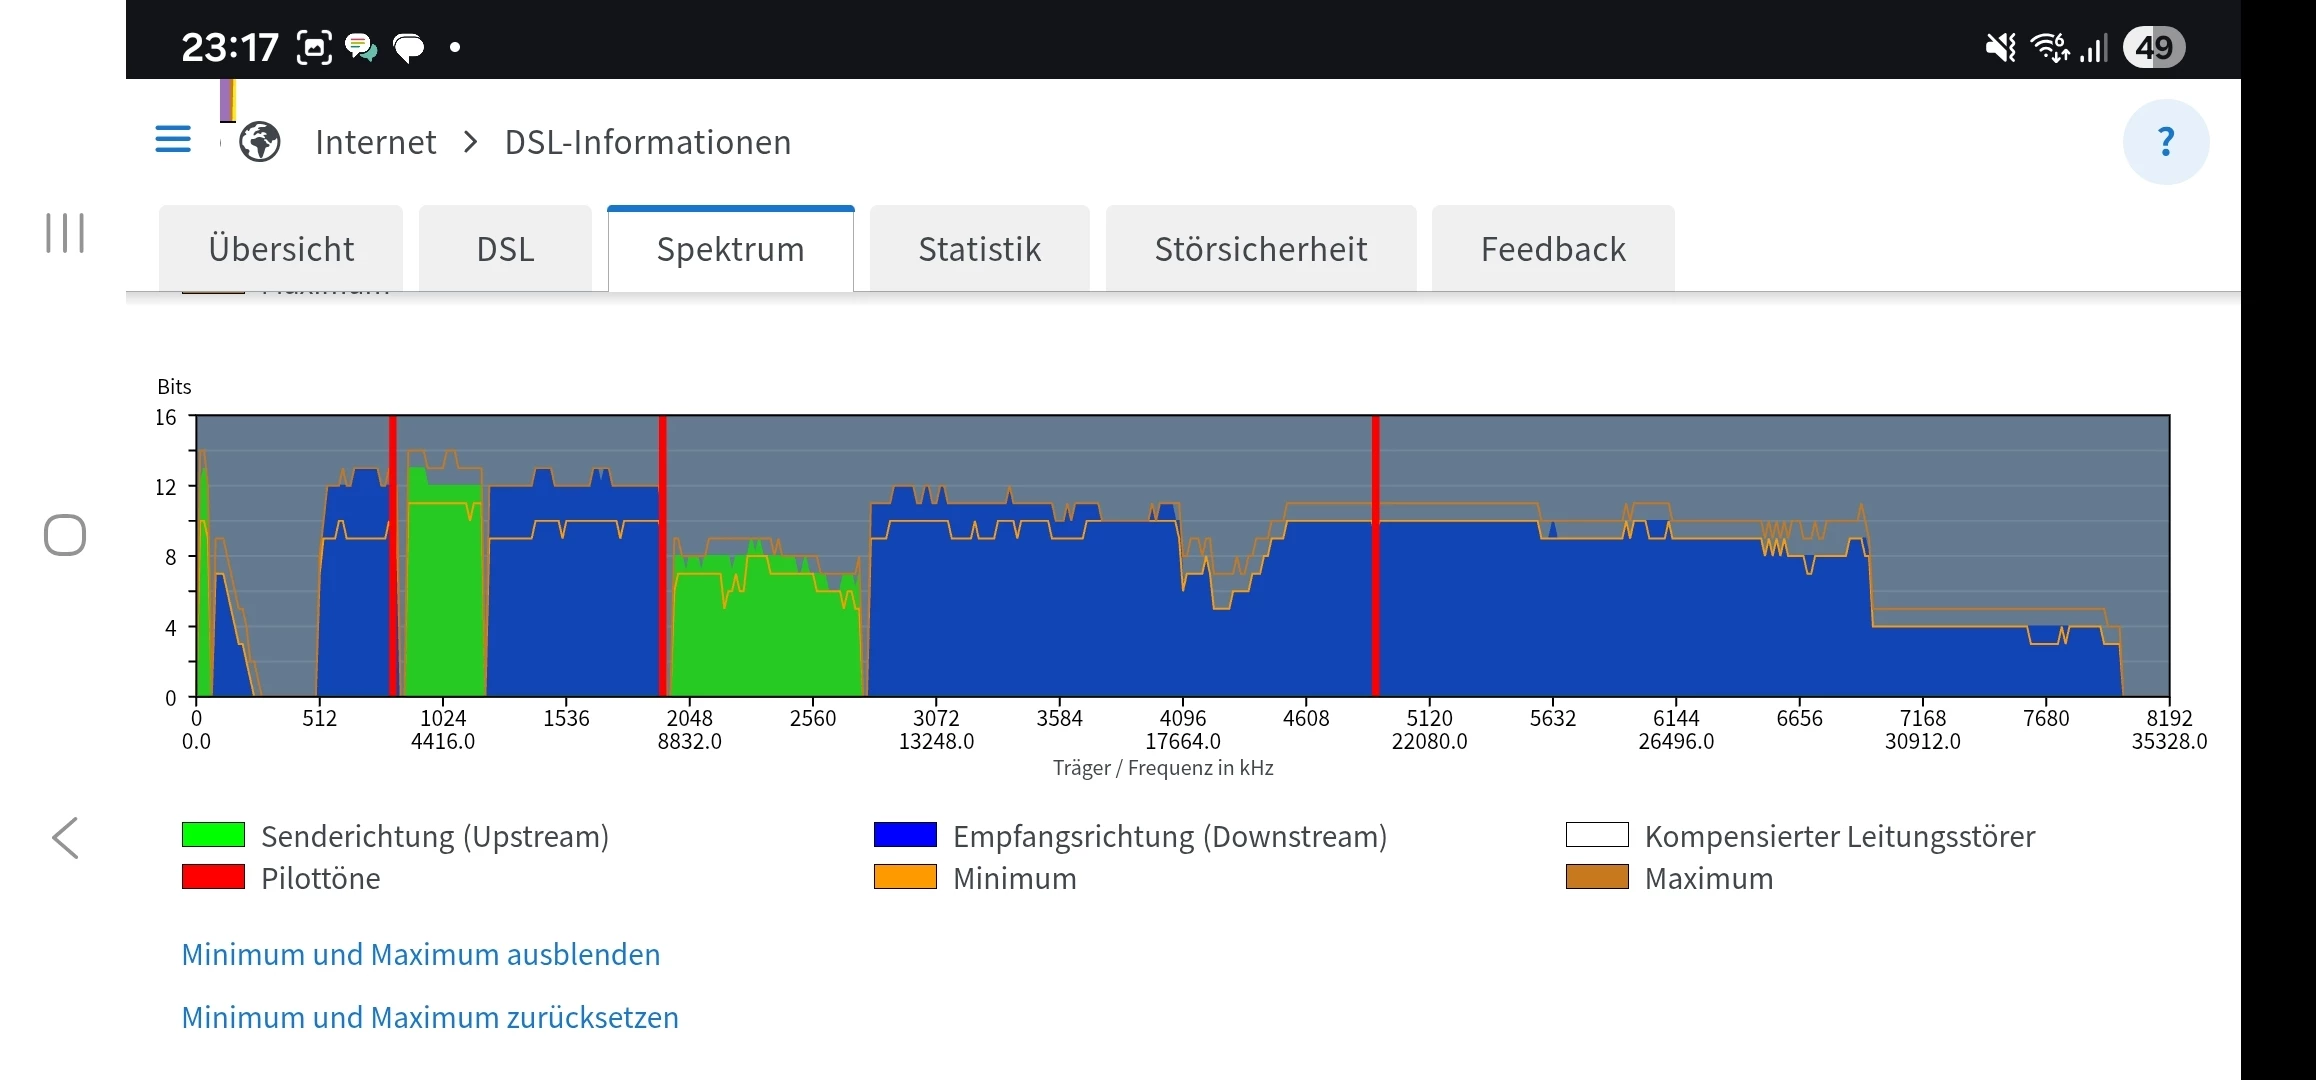Viewport: 2316px width, 1080px height.
Task: Click 'Minimum und Maximum ausblenden' link
Action: click(420, 954)
